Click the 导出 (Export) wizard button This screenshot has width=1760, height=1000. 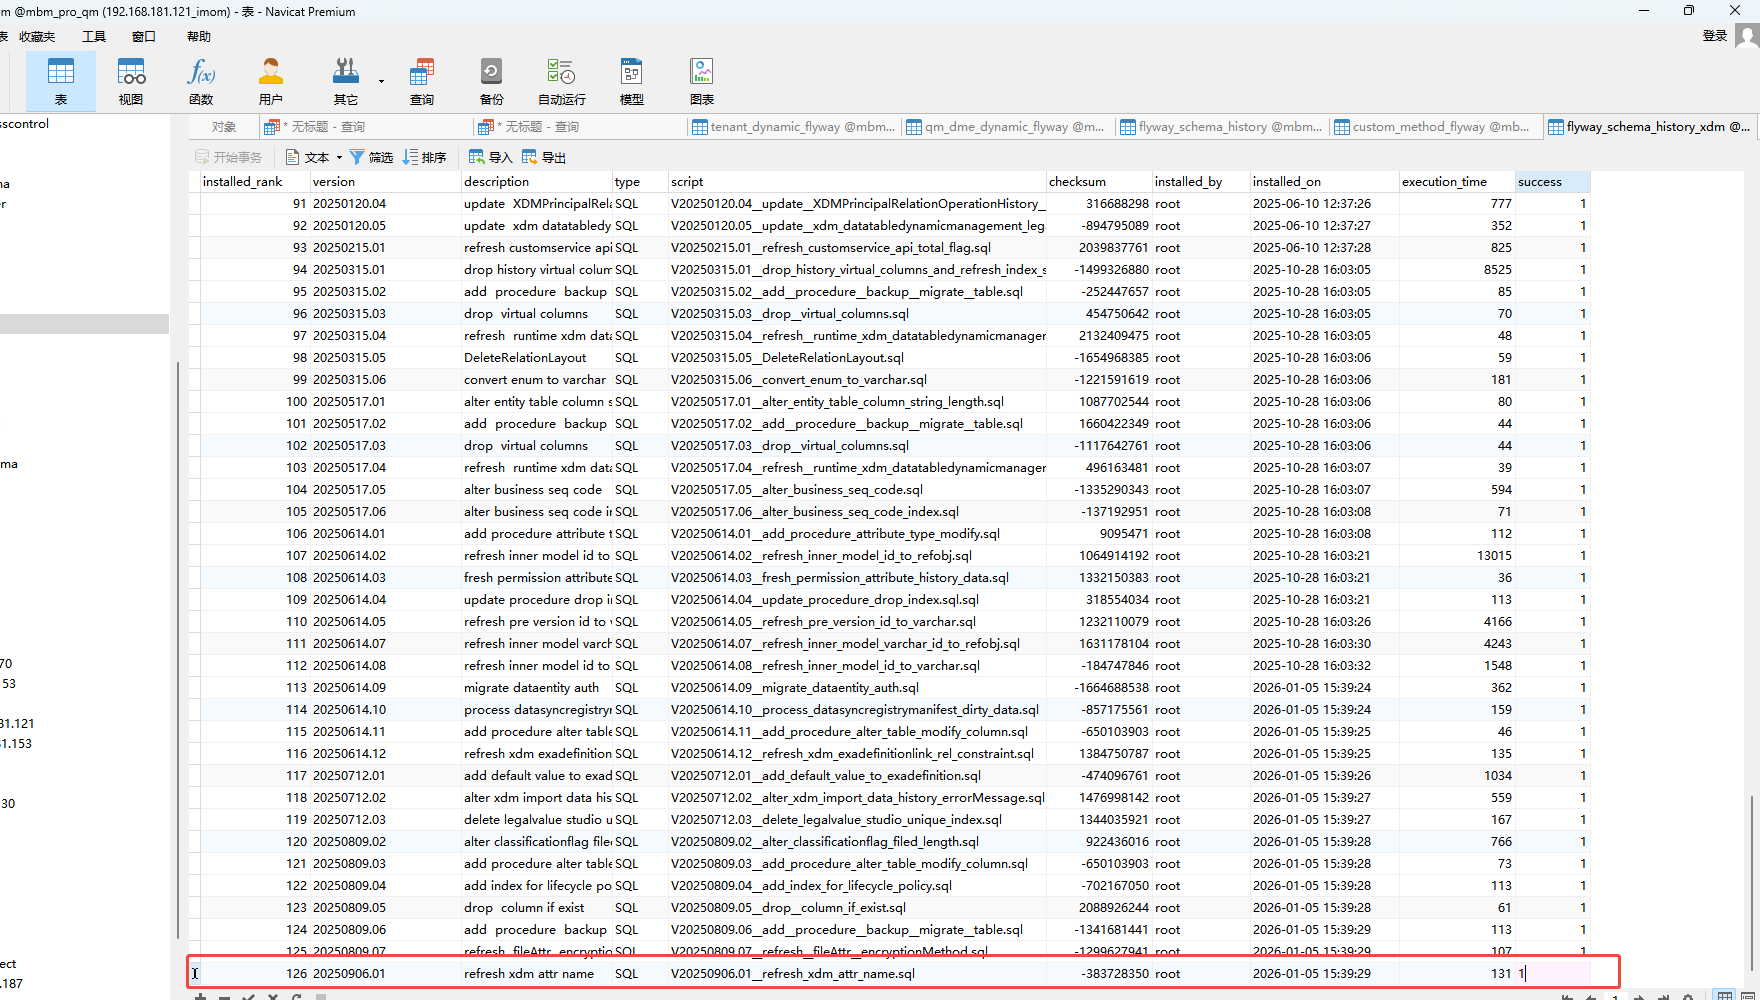click(x=544, y=157)
